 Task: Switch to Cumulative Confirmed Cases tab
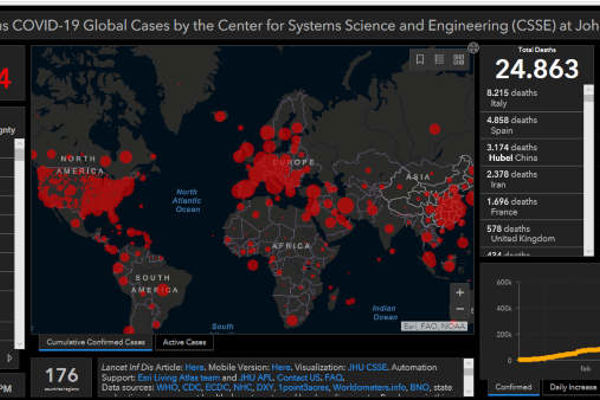(95, 343)
